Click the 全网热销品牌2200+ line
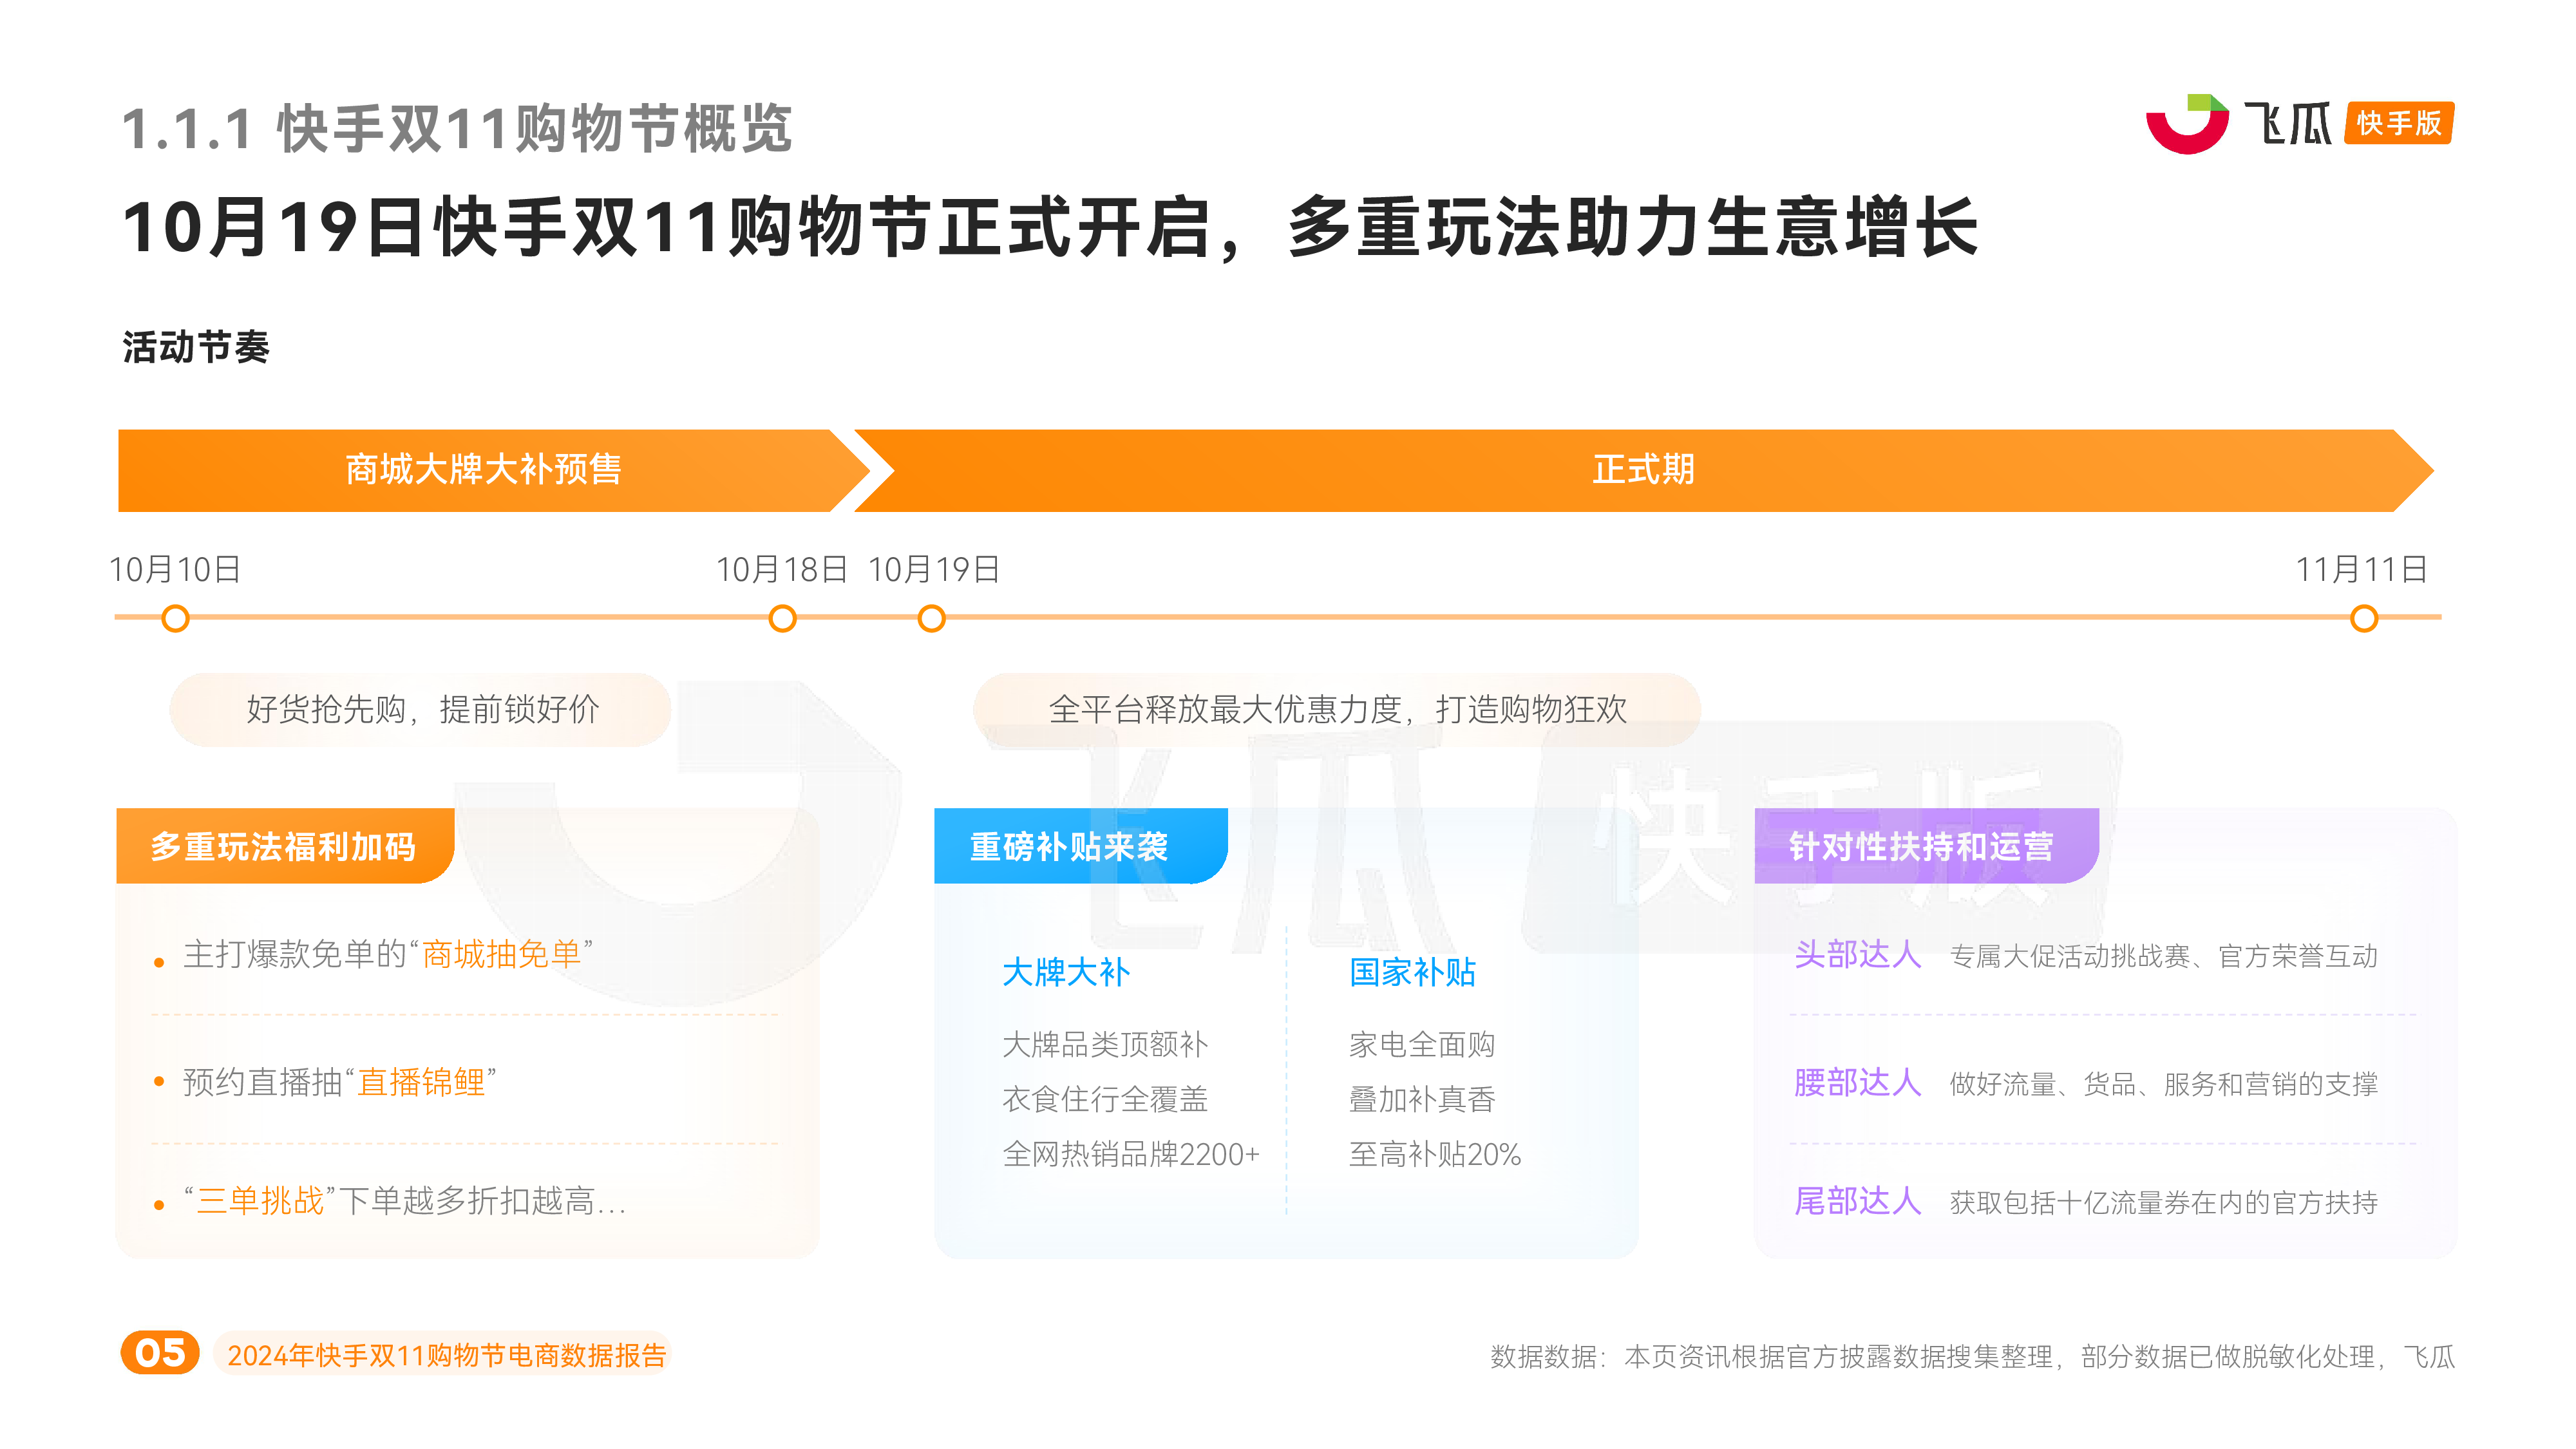This screenshot has height=1449, width=2576. tap(1131, 1155)
